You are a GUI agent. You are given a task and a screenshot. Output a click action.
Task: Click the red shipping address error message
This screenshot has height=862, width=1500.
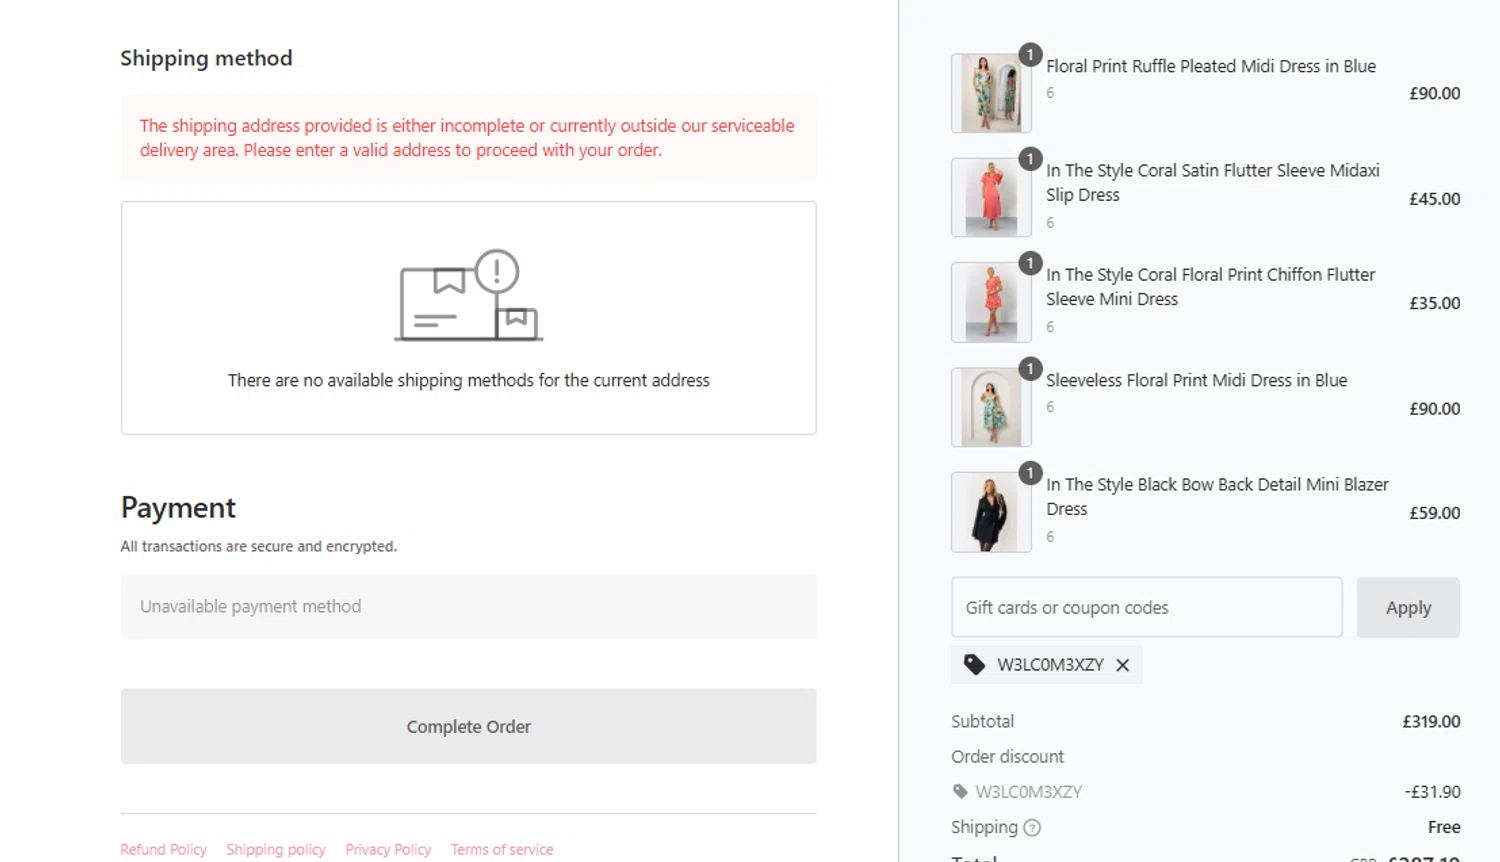468,138
